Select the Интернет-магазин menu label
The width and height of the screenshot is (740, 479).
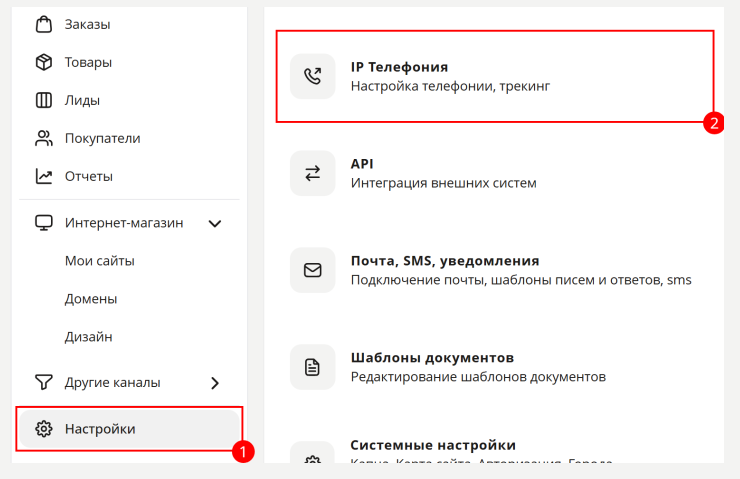click(x=124, y=223)
